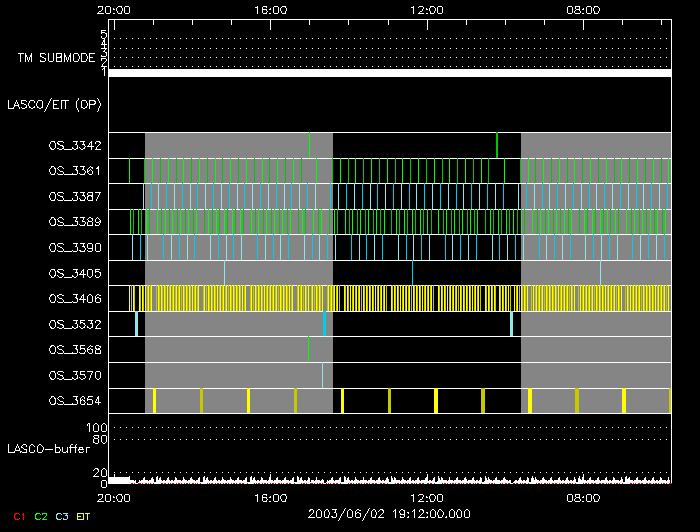The height and width of the screenshot is (532, 700).
Task: Click the LASCO/EIT (OP) label
Action: coord(55,104)
